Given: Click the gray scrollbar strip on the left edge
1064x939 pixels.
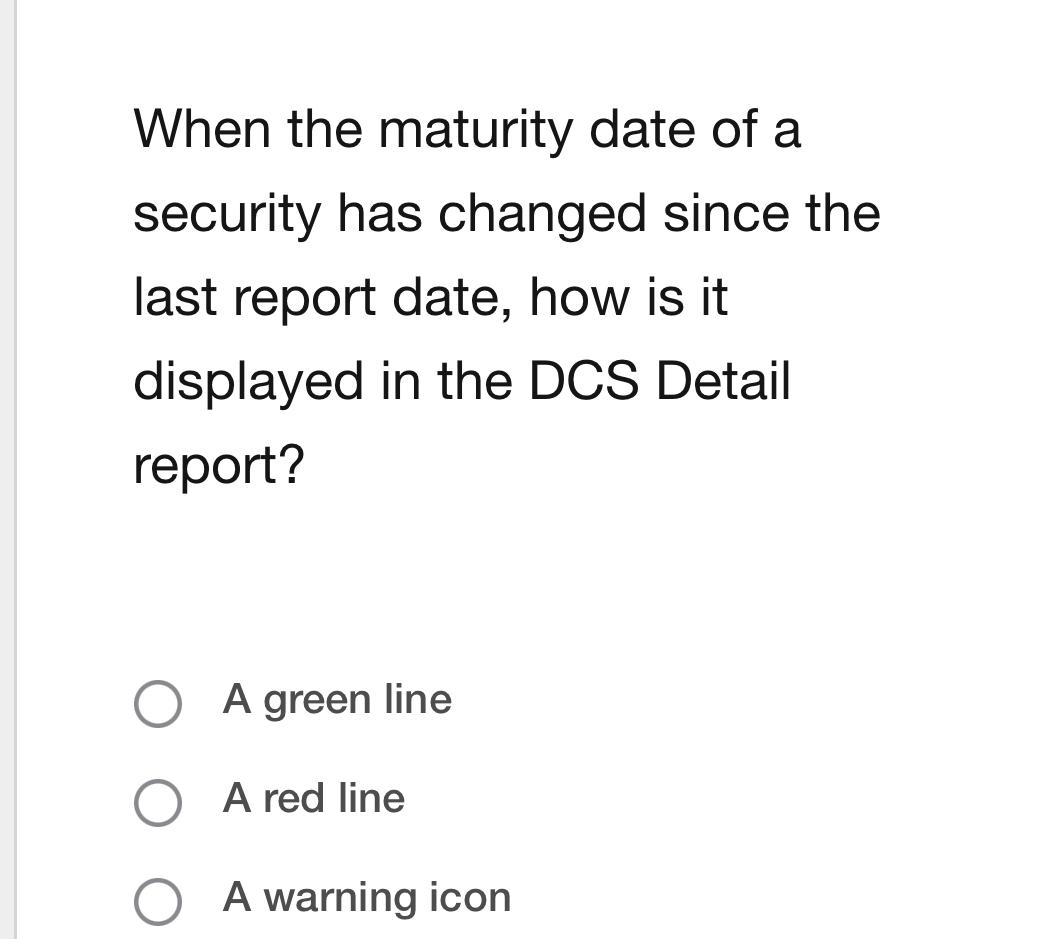Looking at the screenshot, I should (x=6, y=470).
